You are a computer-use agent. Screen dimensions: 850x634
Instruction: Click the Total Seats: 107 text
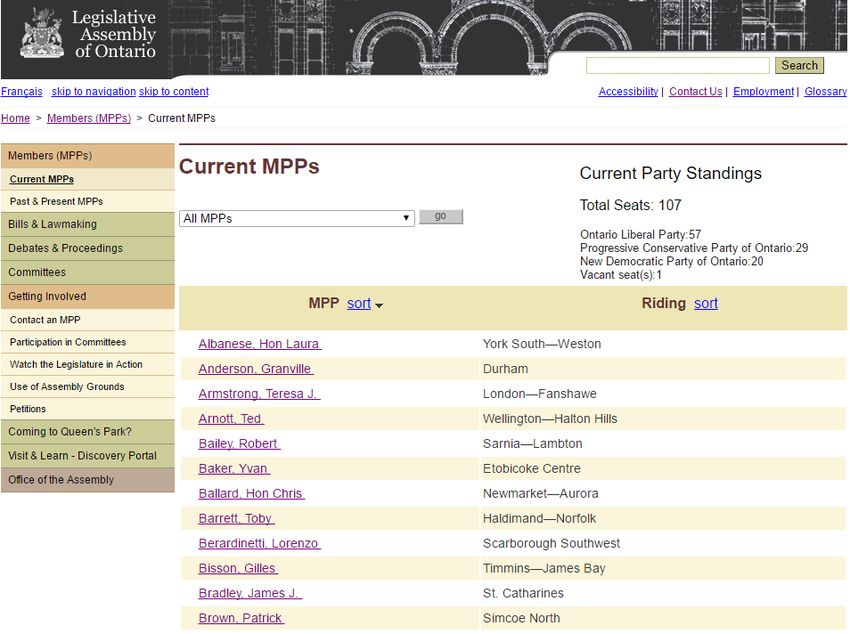(630, 205)
